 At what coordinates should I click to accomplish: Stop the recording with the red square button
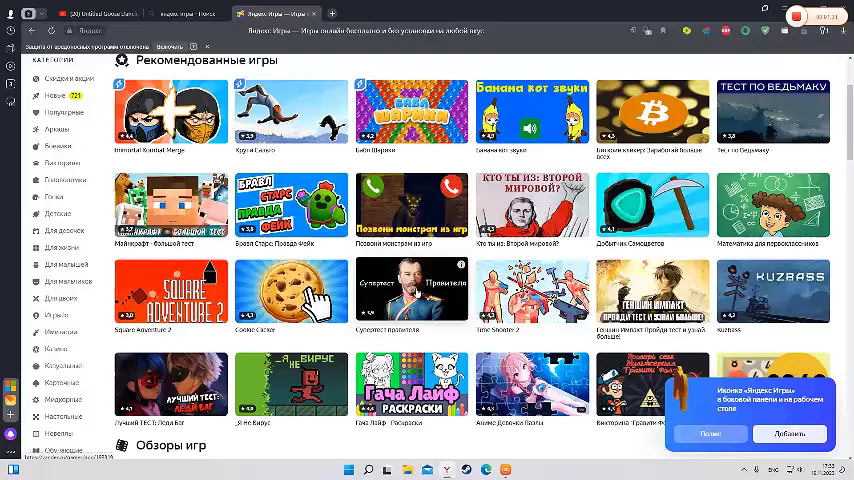coord(796,16)
